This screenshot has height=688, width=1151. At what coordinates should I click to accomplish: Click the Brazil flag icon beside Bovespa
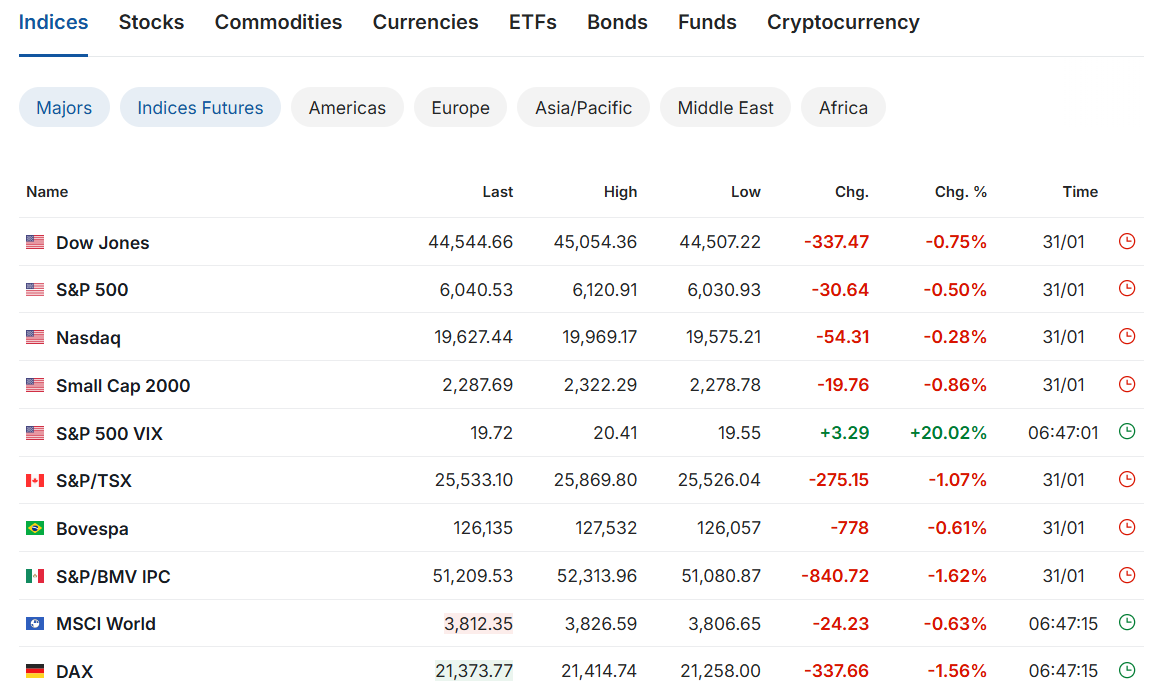click(35, 528)
